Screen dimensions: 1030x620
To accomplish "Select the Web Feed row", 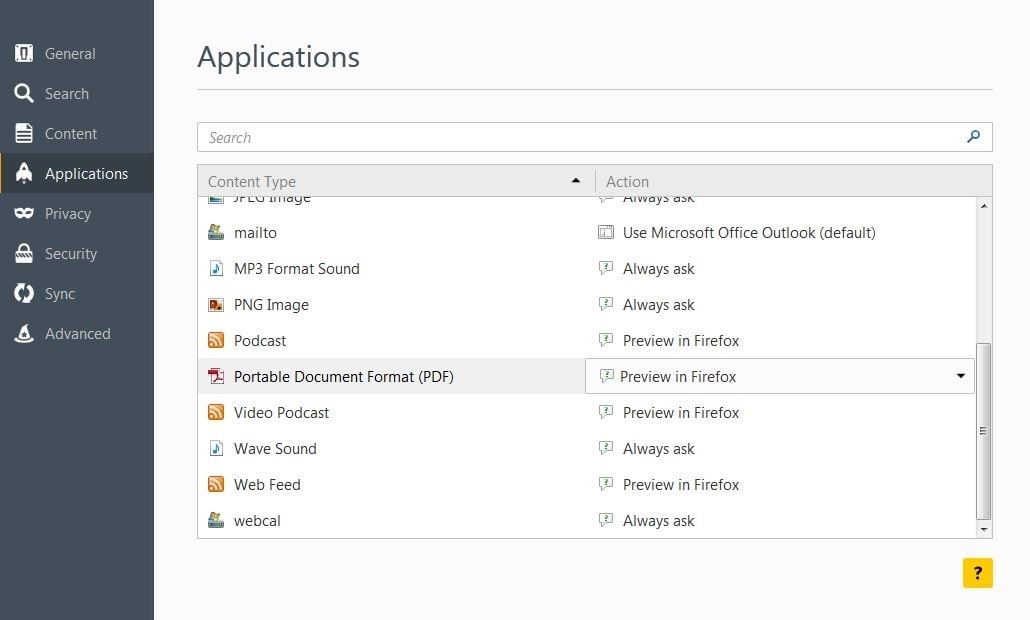I will [x=587, y=485].
